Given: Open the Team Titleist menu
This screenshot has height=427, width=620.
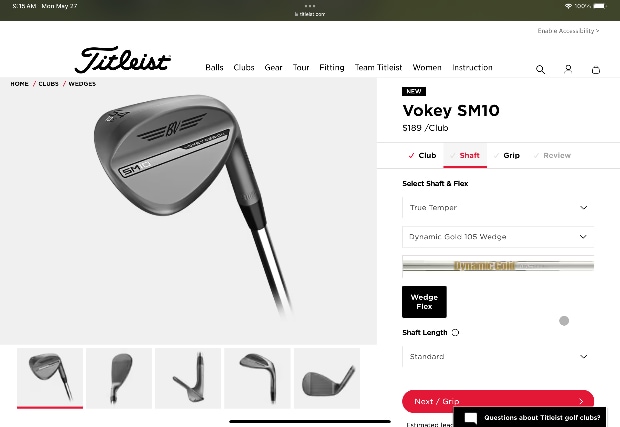Looking at the screenshot, I should [x=378, y=68].
